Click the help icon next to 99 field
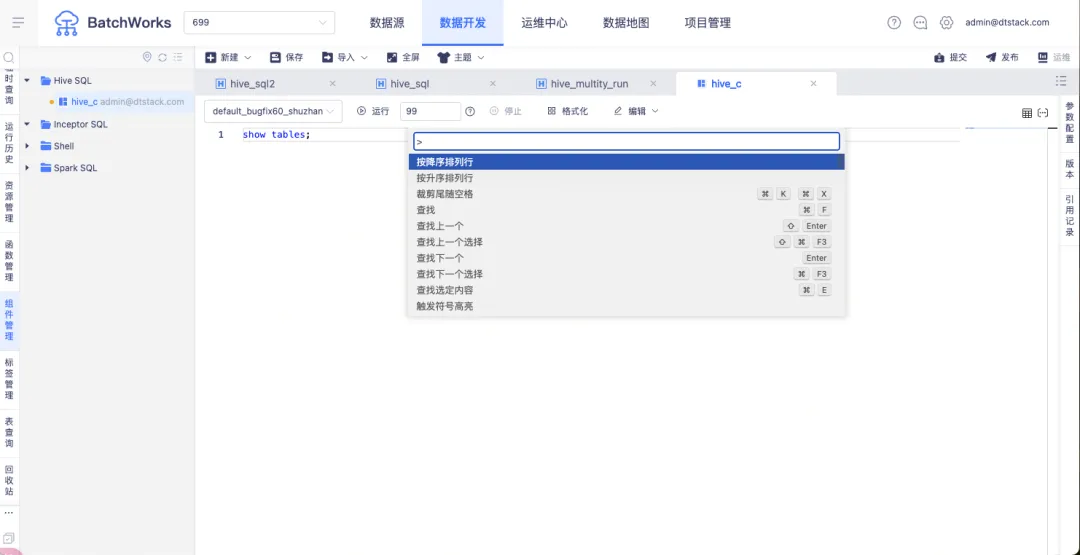Screen dimensions: 1080x555 pos(470,111)
